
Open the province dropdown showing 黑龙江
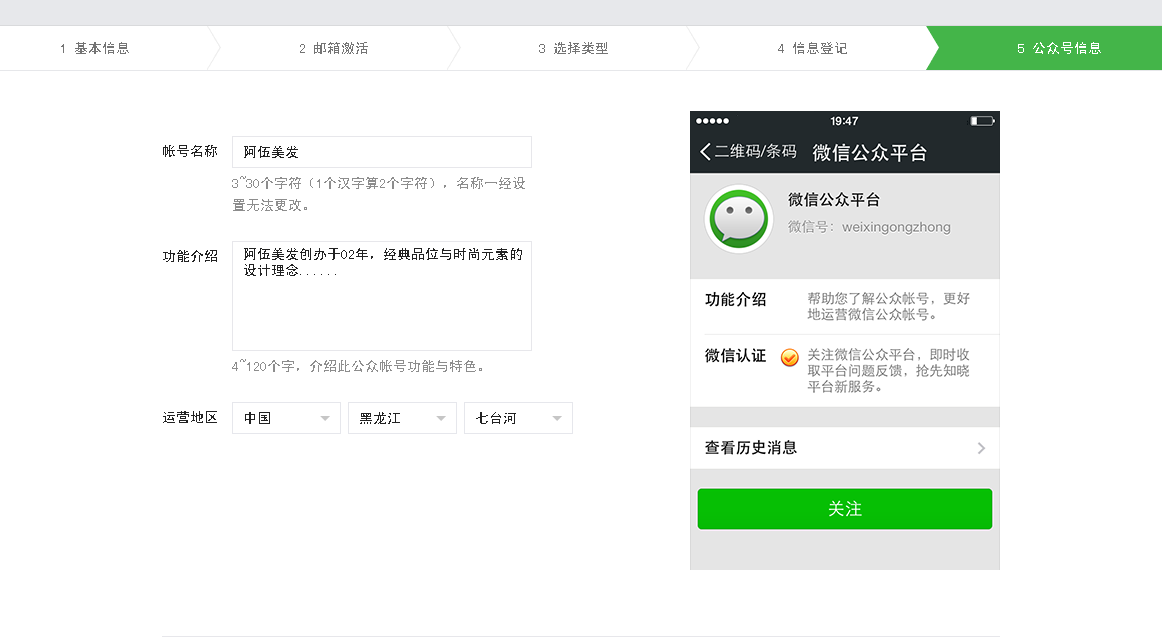point(402,418)
